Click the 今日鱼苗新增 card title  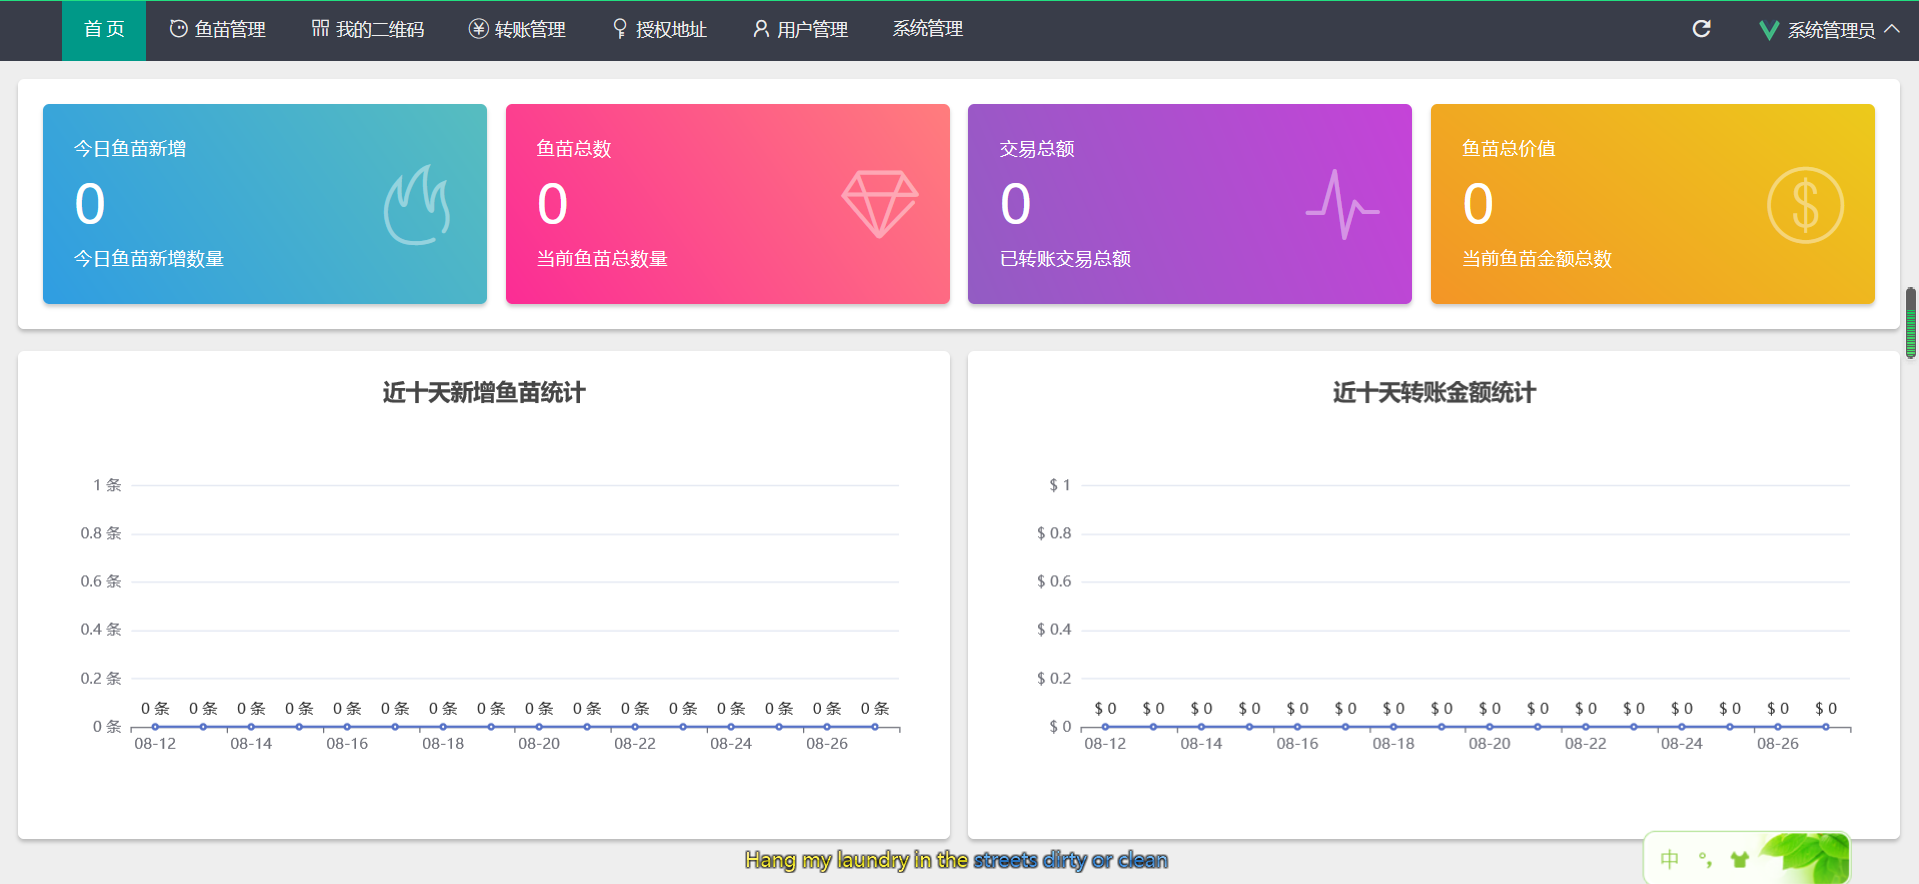[x=130, y=149]
